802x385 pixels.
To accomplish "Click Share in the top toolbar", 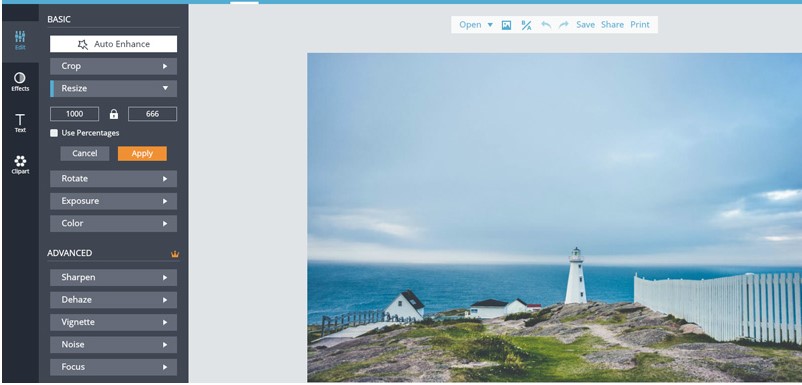I will [612, 25].
